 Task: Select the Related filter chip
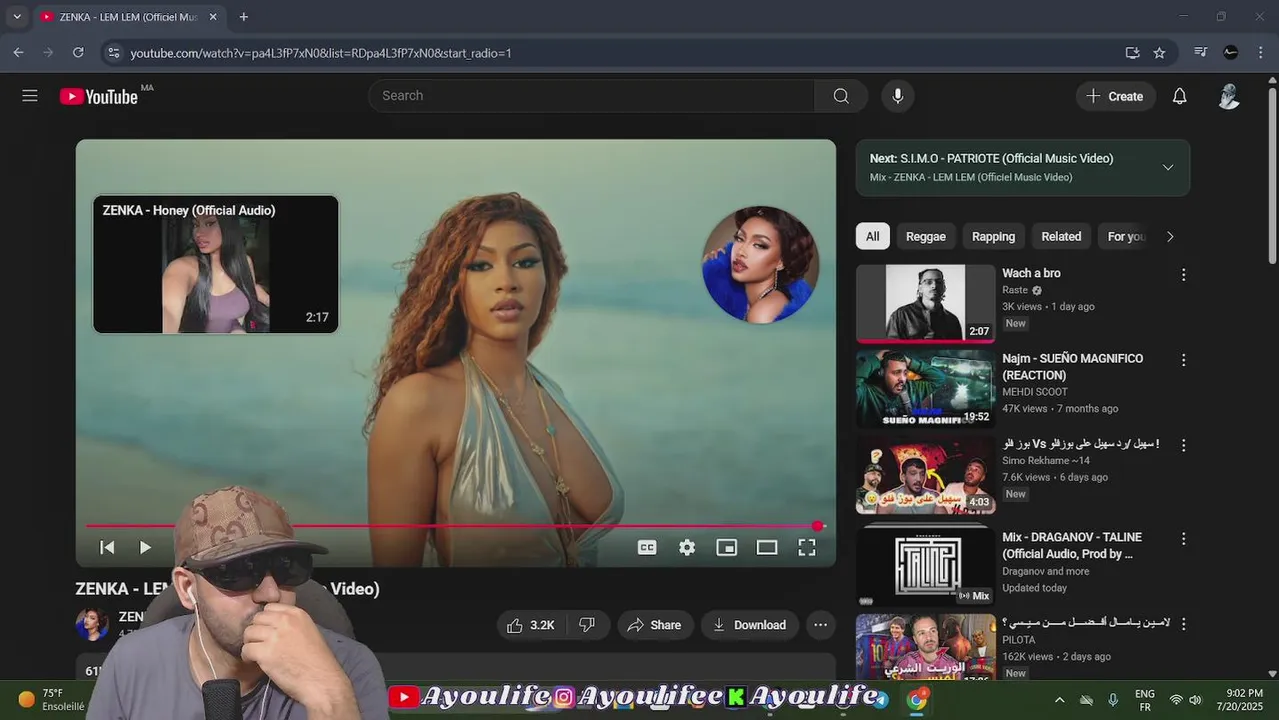point(1061,236)
